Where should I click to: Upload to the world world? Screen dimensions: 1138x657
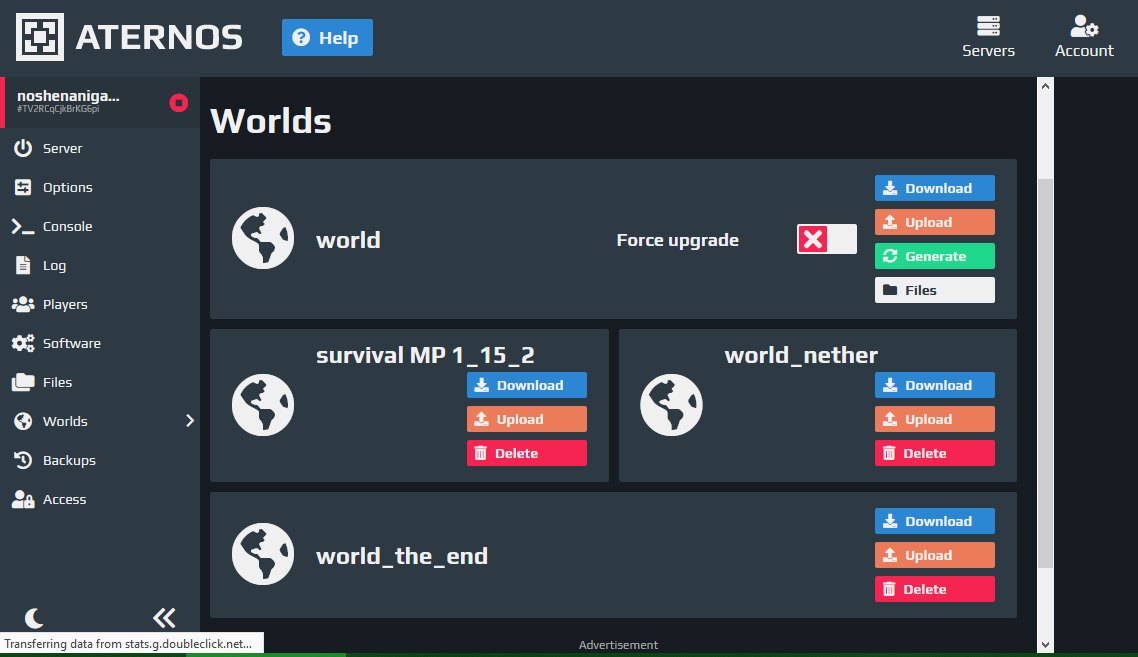coord(935,222)
